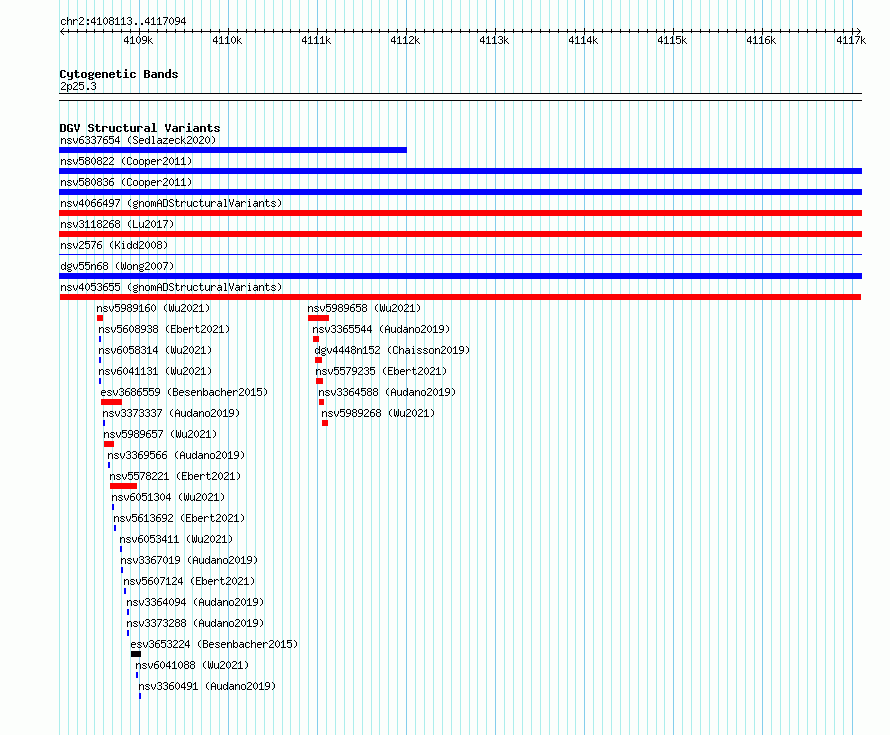Click the nsv3118268 (Lu2017) label

(x=117, y=224)
